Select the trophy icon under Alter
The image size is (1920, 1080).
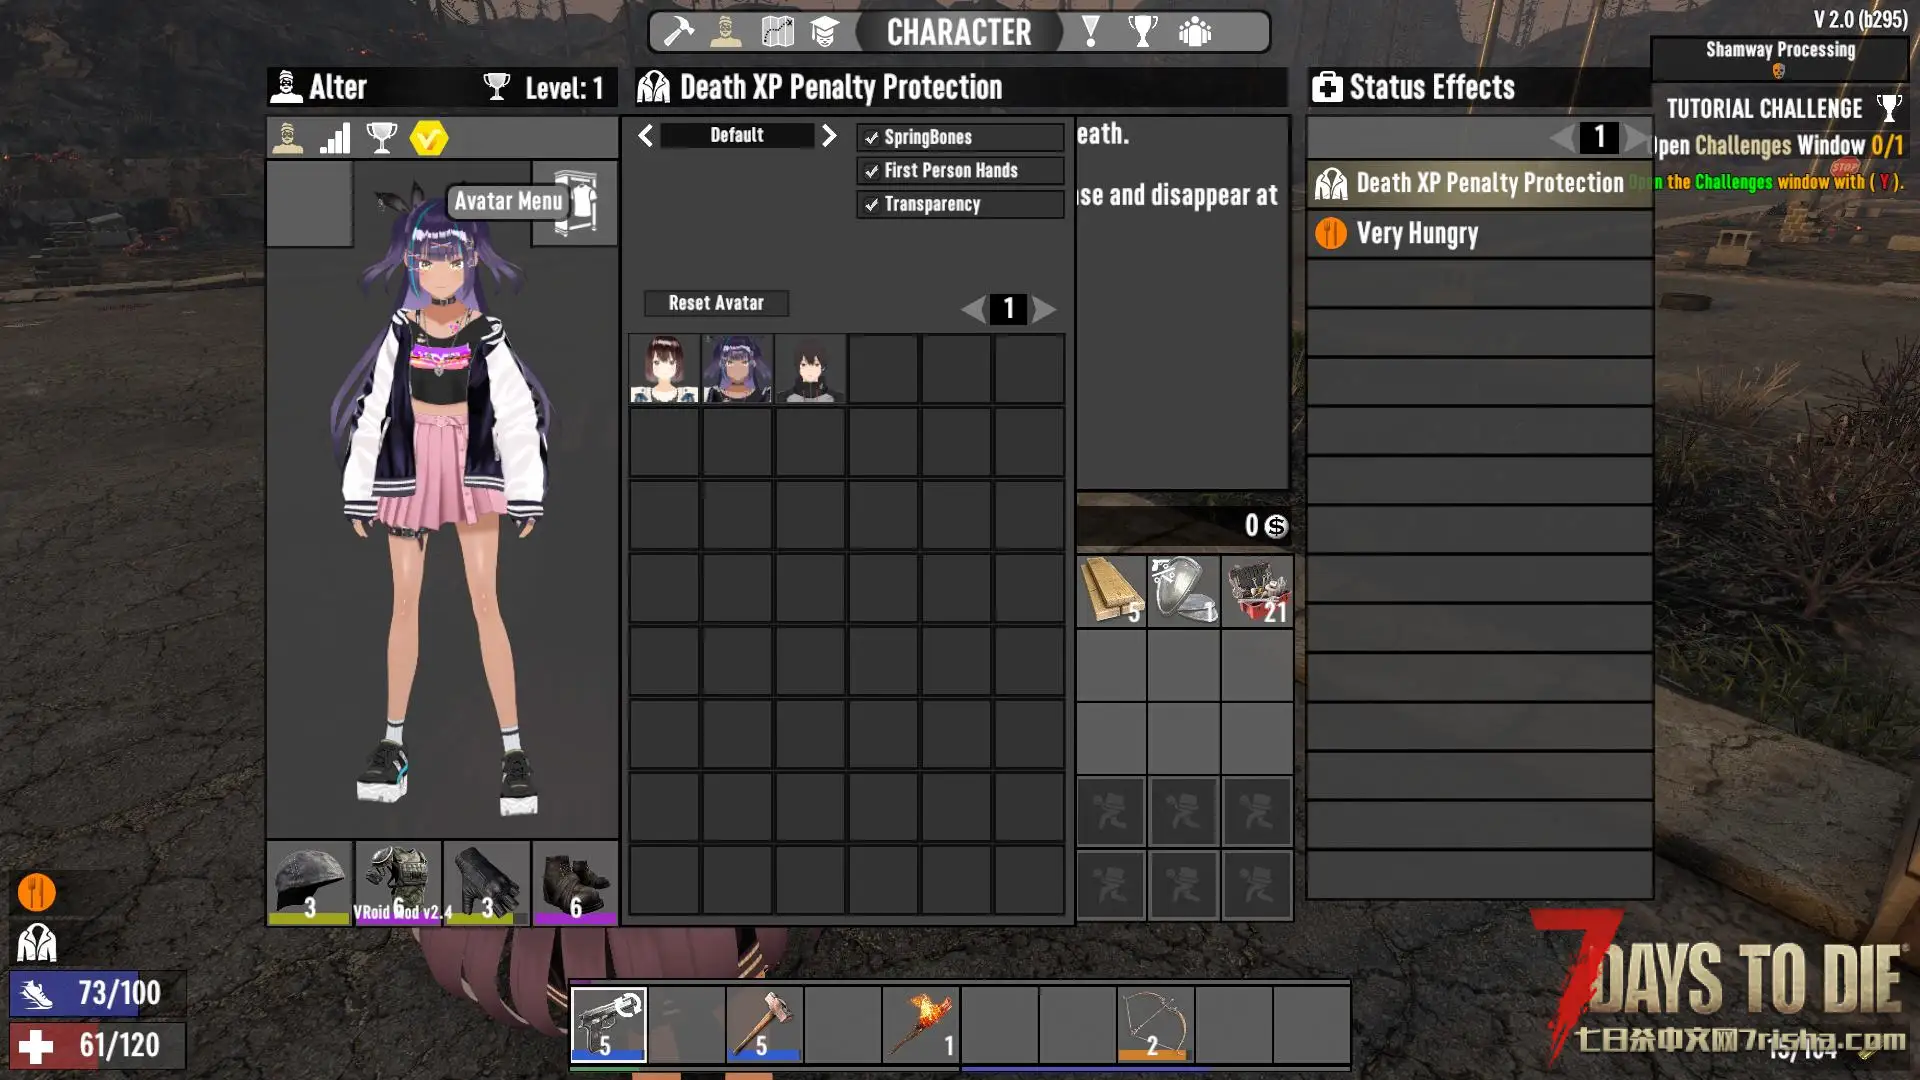382,138
